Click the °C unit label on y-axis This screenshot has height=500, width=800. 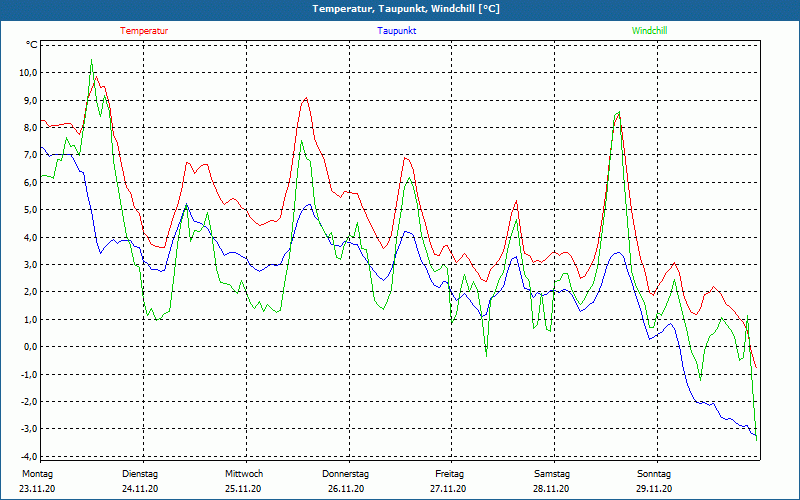point(31,45)
